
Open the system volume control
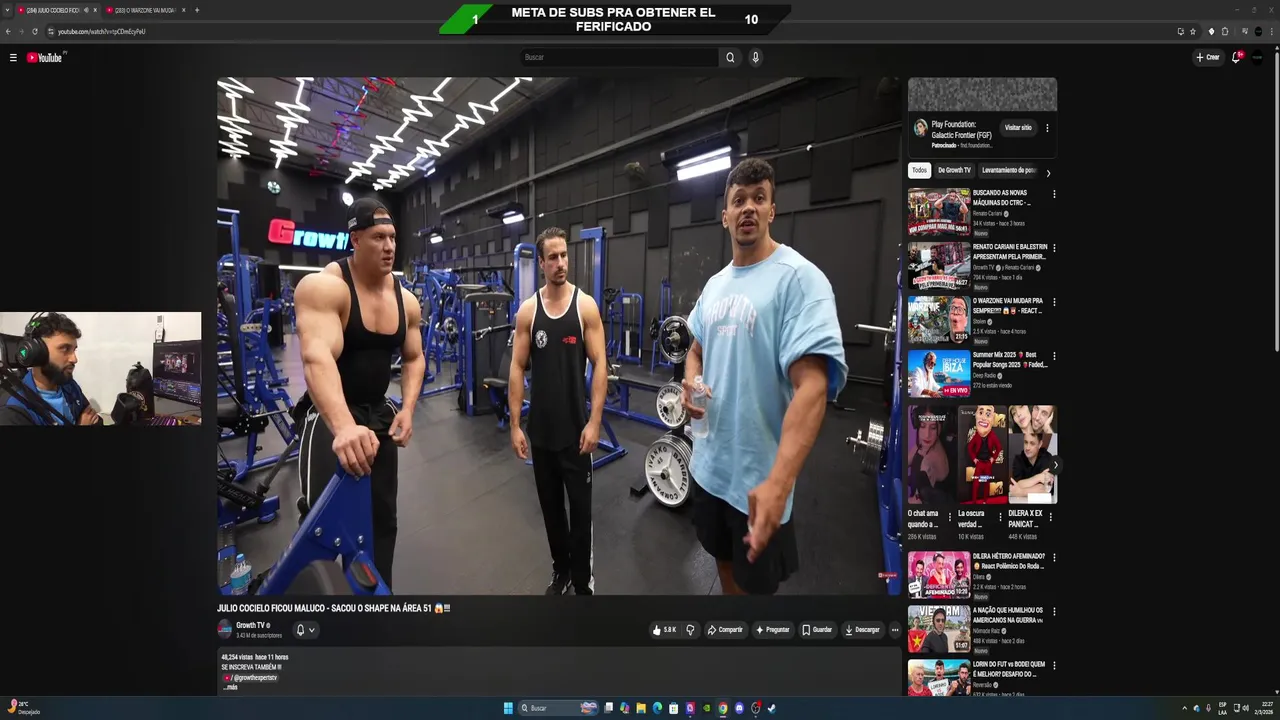click(x=1244, y=708)
